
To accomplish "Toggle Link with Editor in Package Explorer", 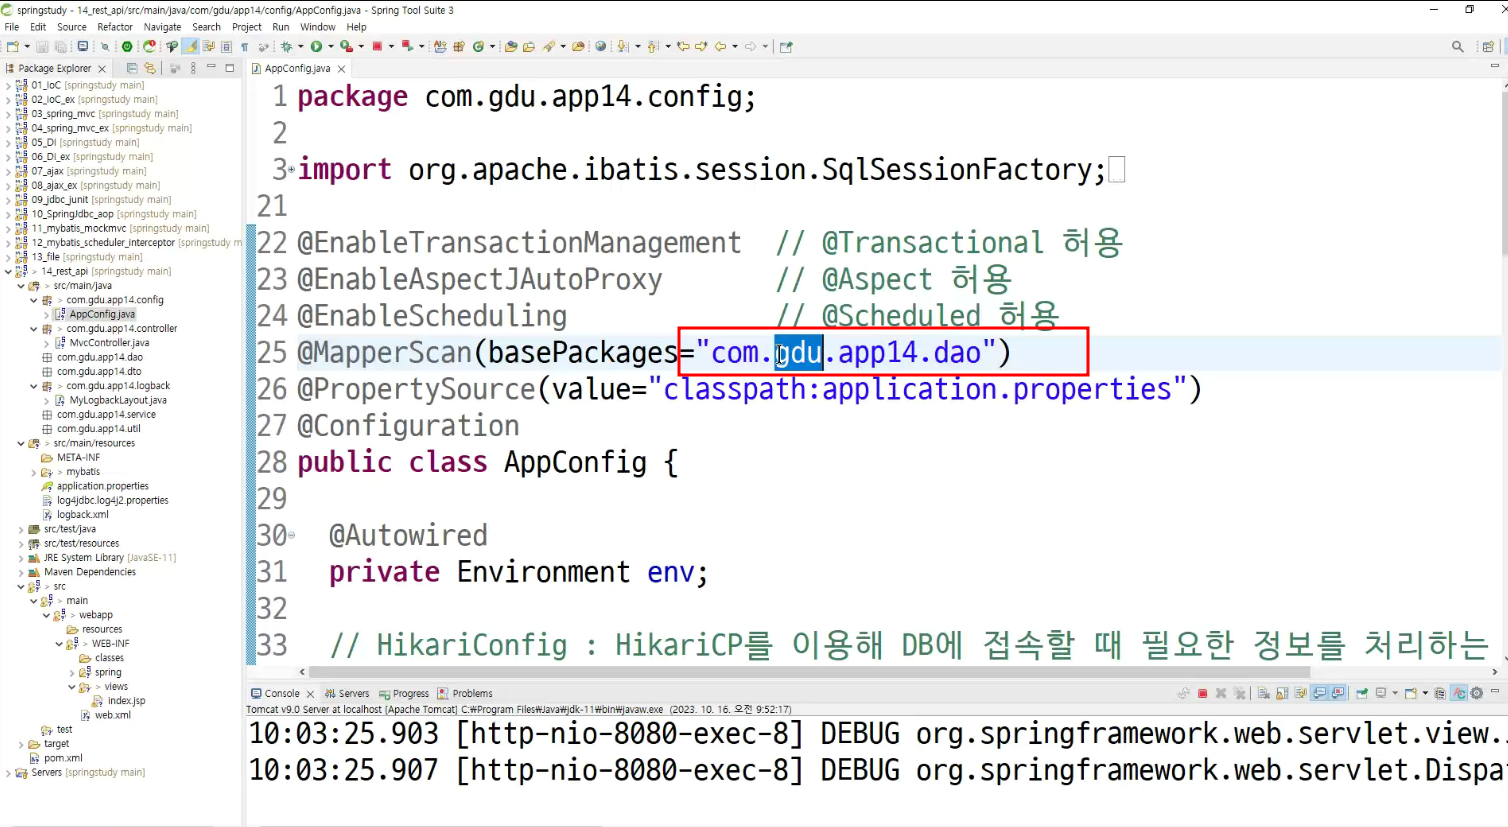I will point(150,68).
